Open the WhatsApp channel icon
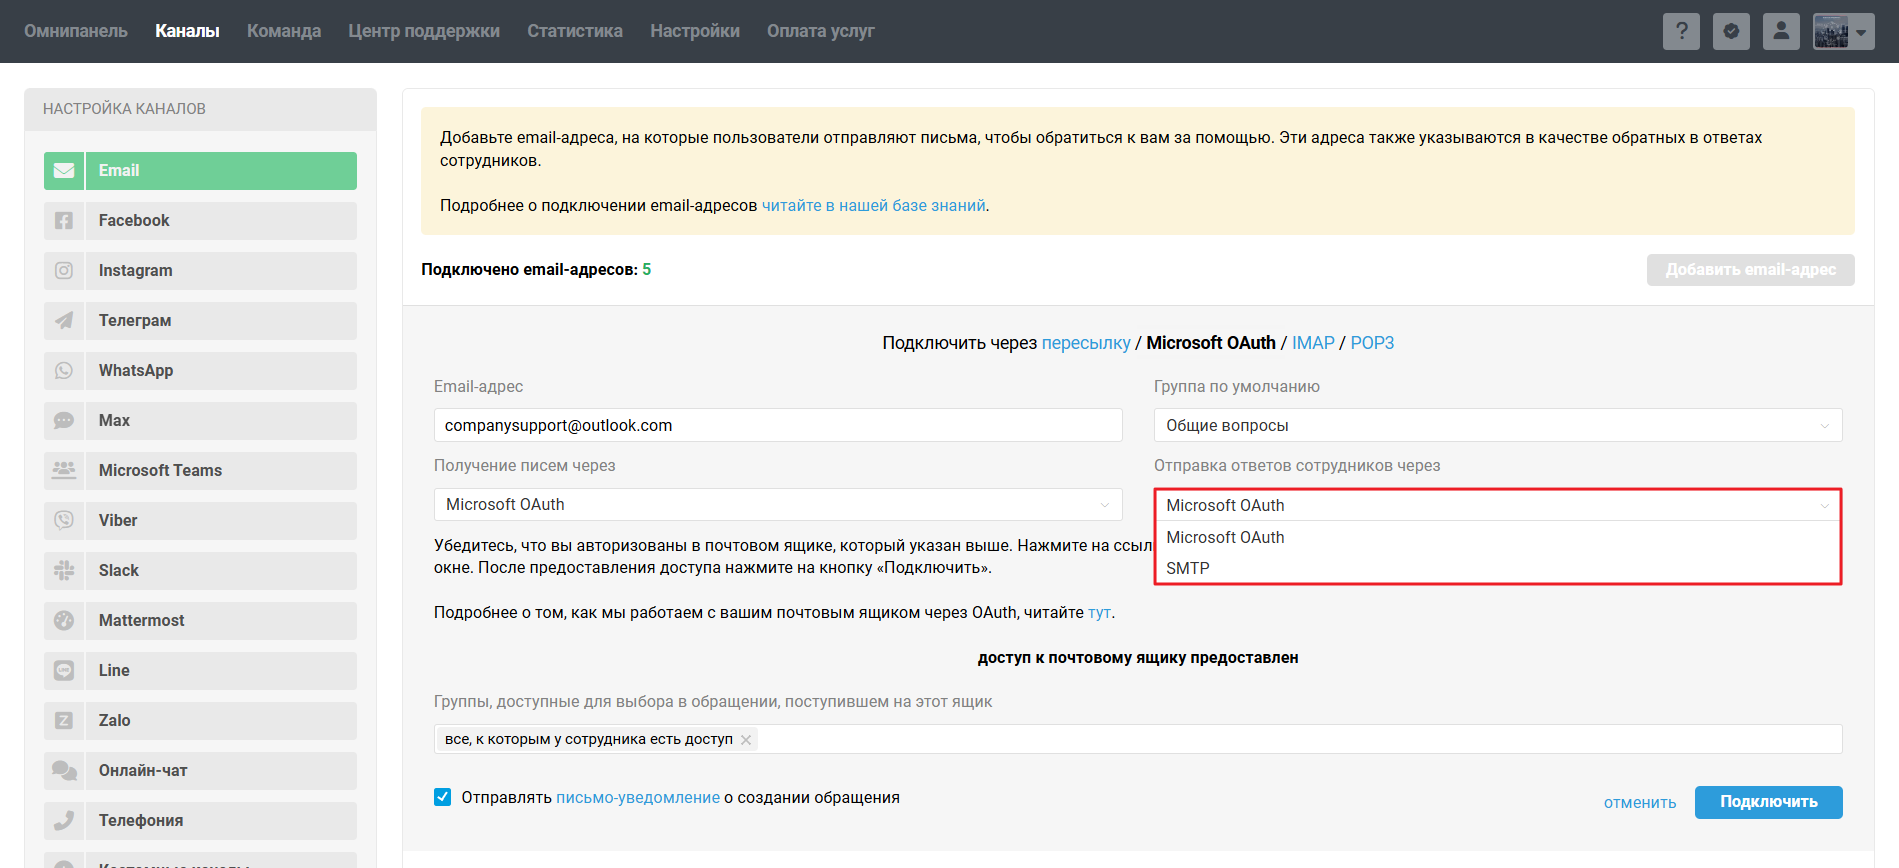 [x=64, y=371]
